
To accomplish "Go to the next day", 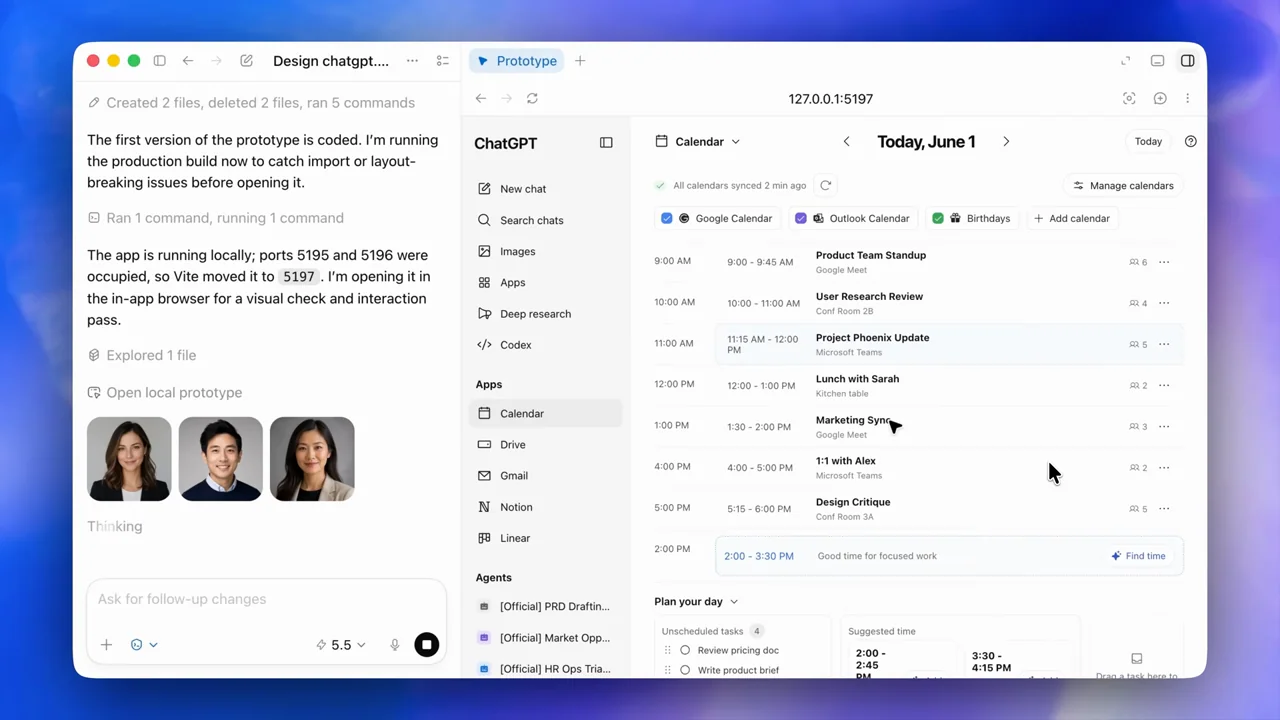I will [1006, 141].
